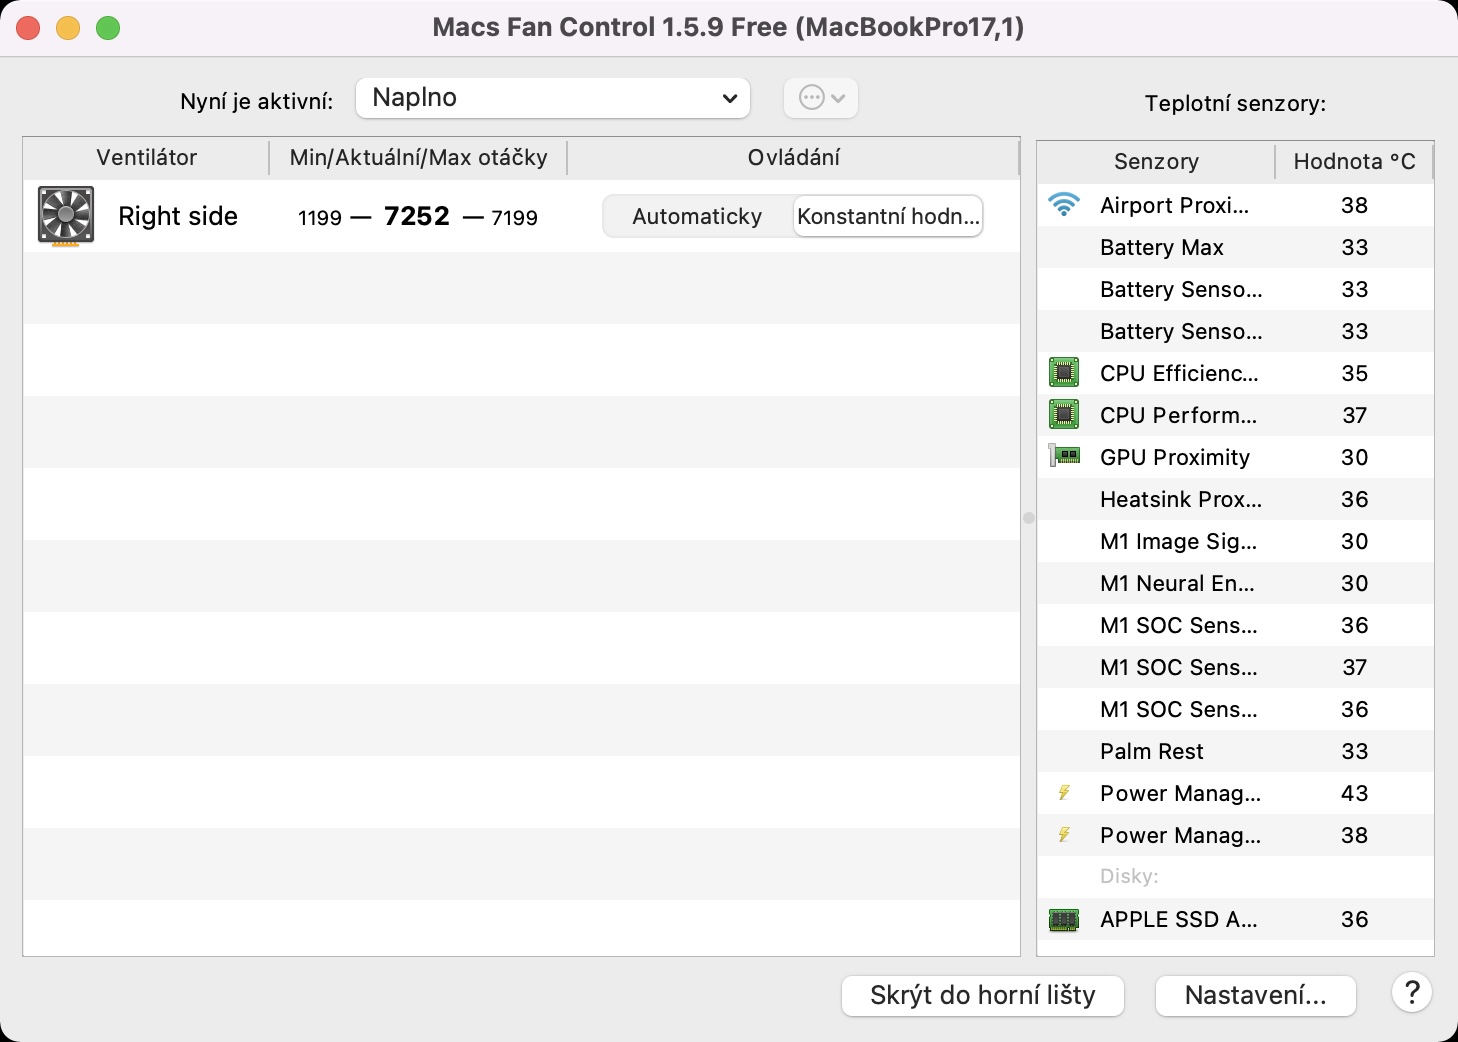The height and width of the screenshot is (1042, 1458).
Task: Click the question mark help button
Action: coord(1411,993)
